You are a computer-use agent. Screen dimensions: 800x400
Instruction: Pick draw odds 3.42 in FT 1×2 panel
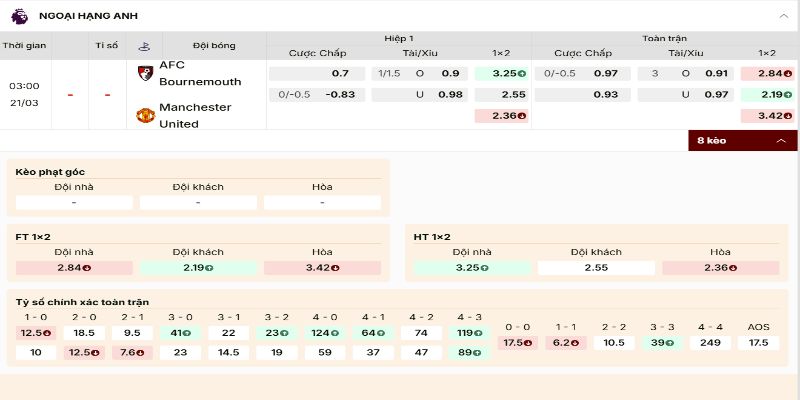pos(322,268)
